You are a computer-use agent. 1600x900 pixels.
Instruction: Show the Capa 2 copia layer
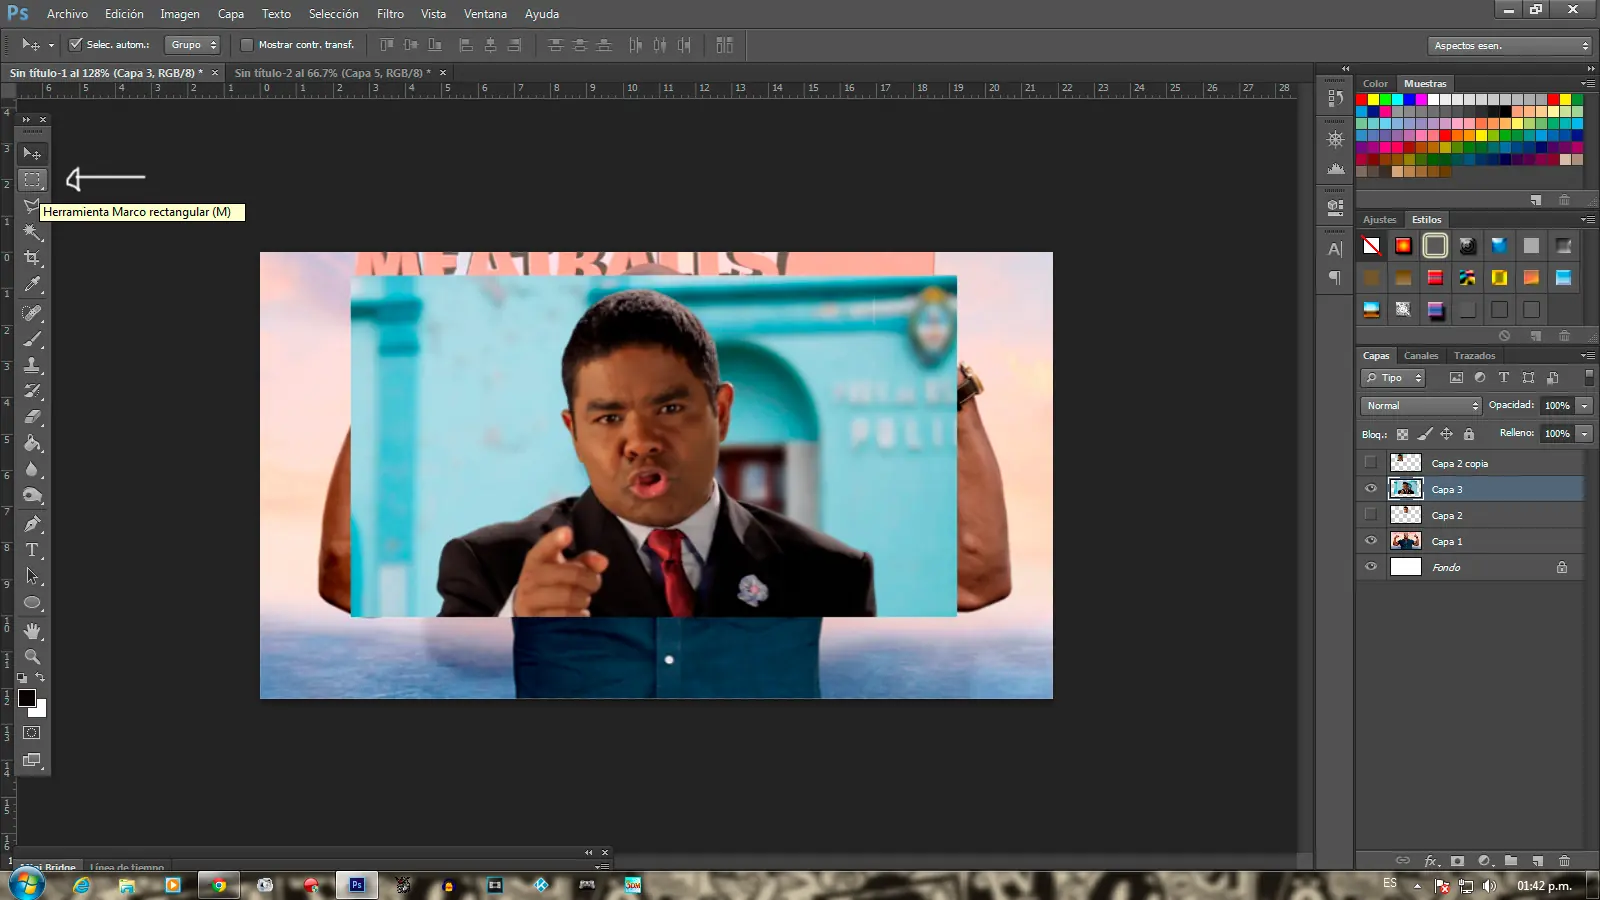pyautogui.click(x=1371, y=463)
